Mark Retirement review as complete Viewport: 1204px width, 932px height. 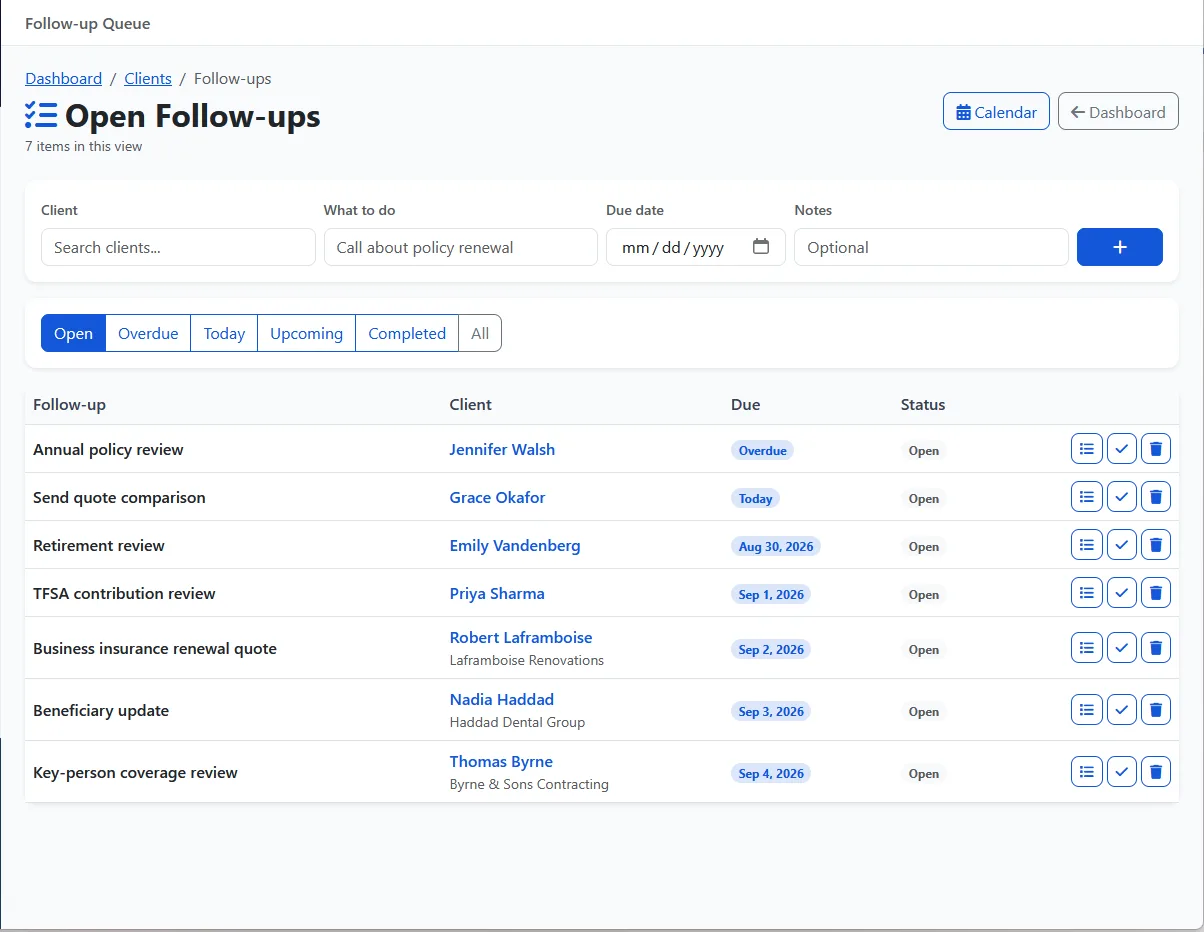[1122, 545]
